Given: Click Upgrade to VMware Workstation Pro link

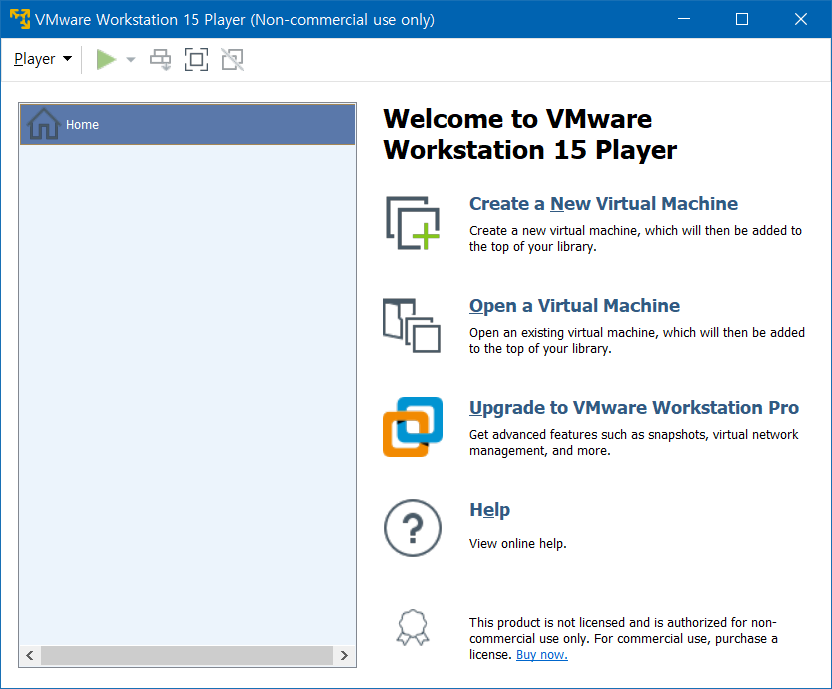Looking at the screenshot, I should [634, 408].
